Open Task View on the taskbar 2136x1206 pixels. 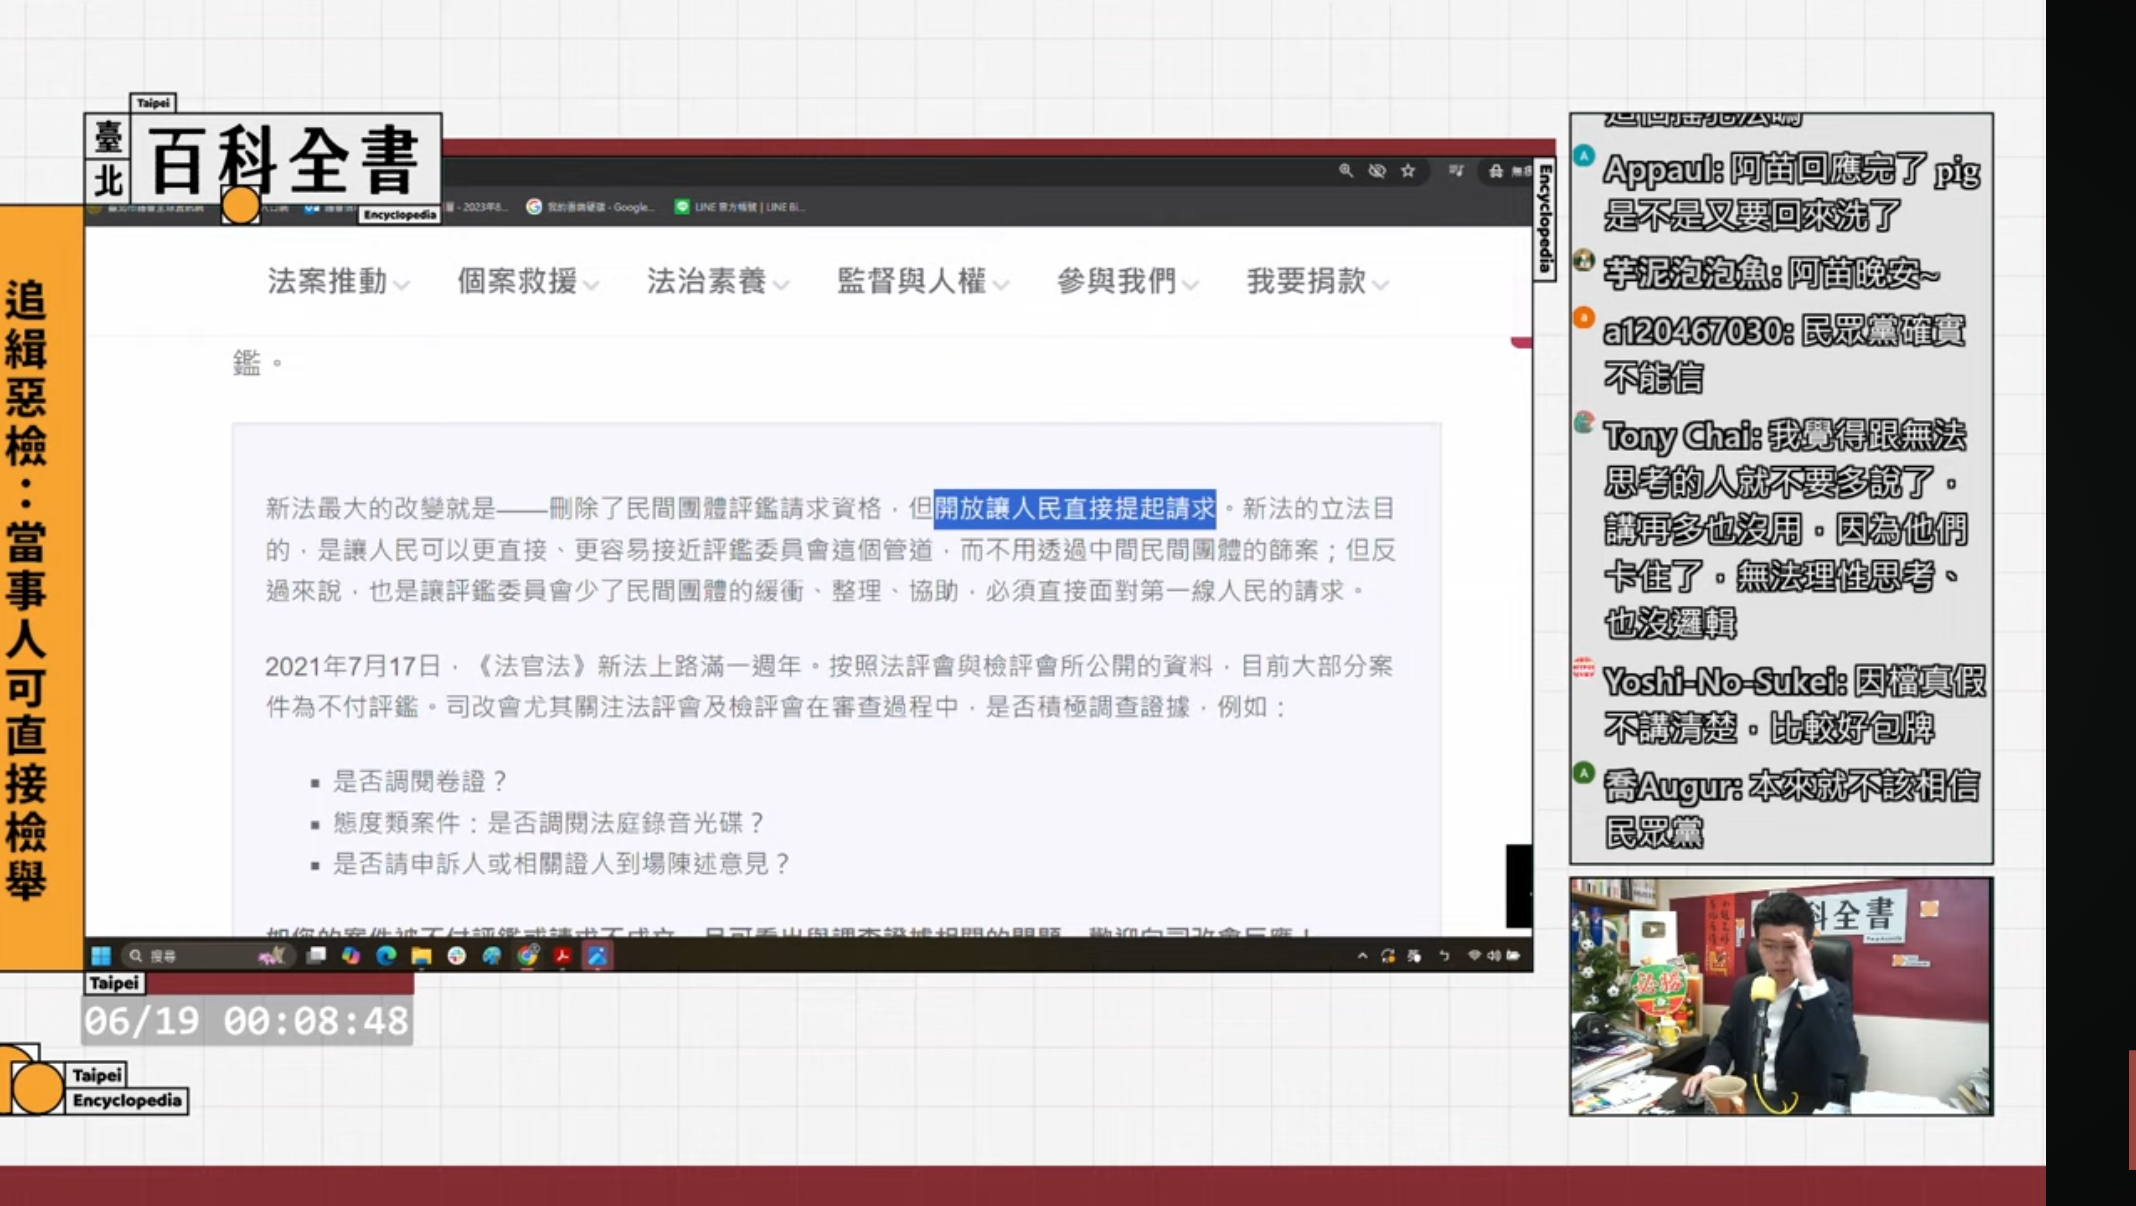pos(316,956)
